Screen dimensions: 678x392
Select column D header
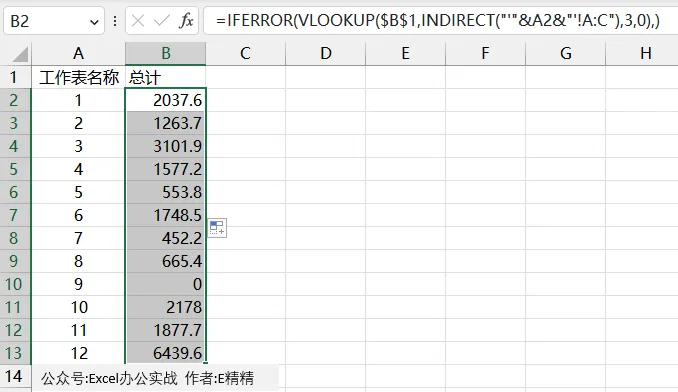click(325, 54)
